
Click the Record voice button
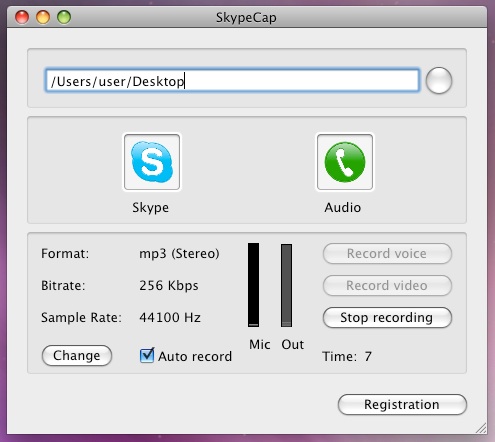387,253
